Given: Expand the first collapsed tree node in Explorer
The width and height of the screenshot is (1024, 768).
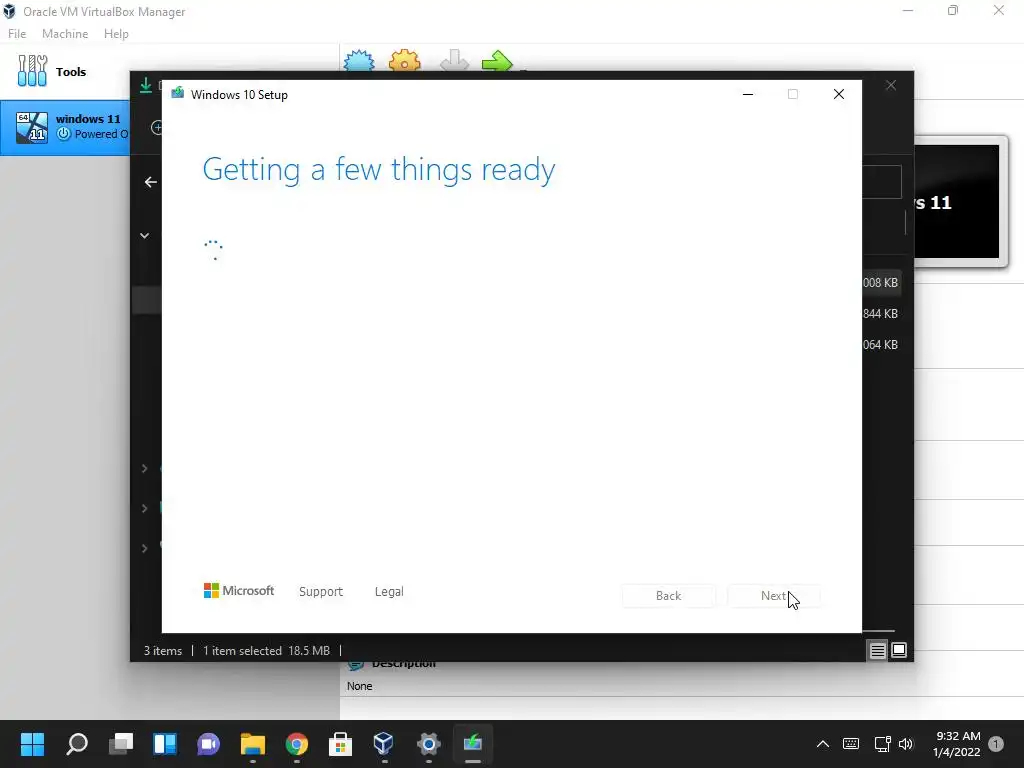Looking at the screenshot, I should (x=144, y=468).
